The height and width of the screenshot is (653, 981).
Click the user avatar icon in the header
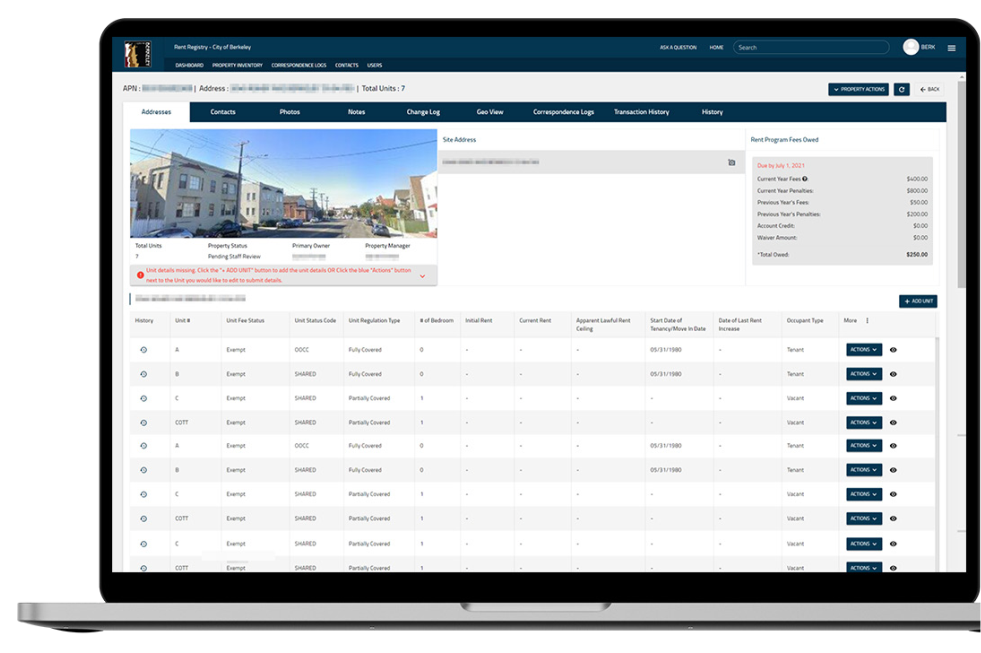click(911, 47)
